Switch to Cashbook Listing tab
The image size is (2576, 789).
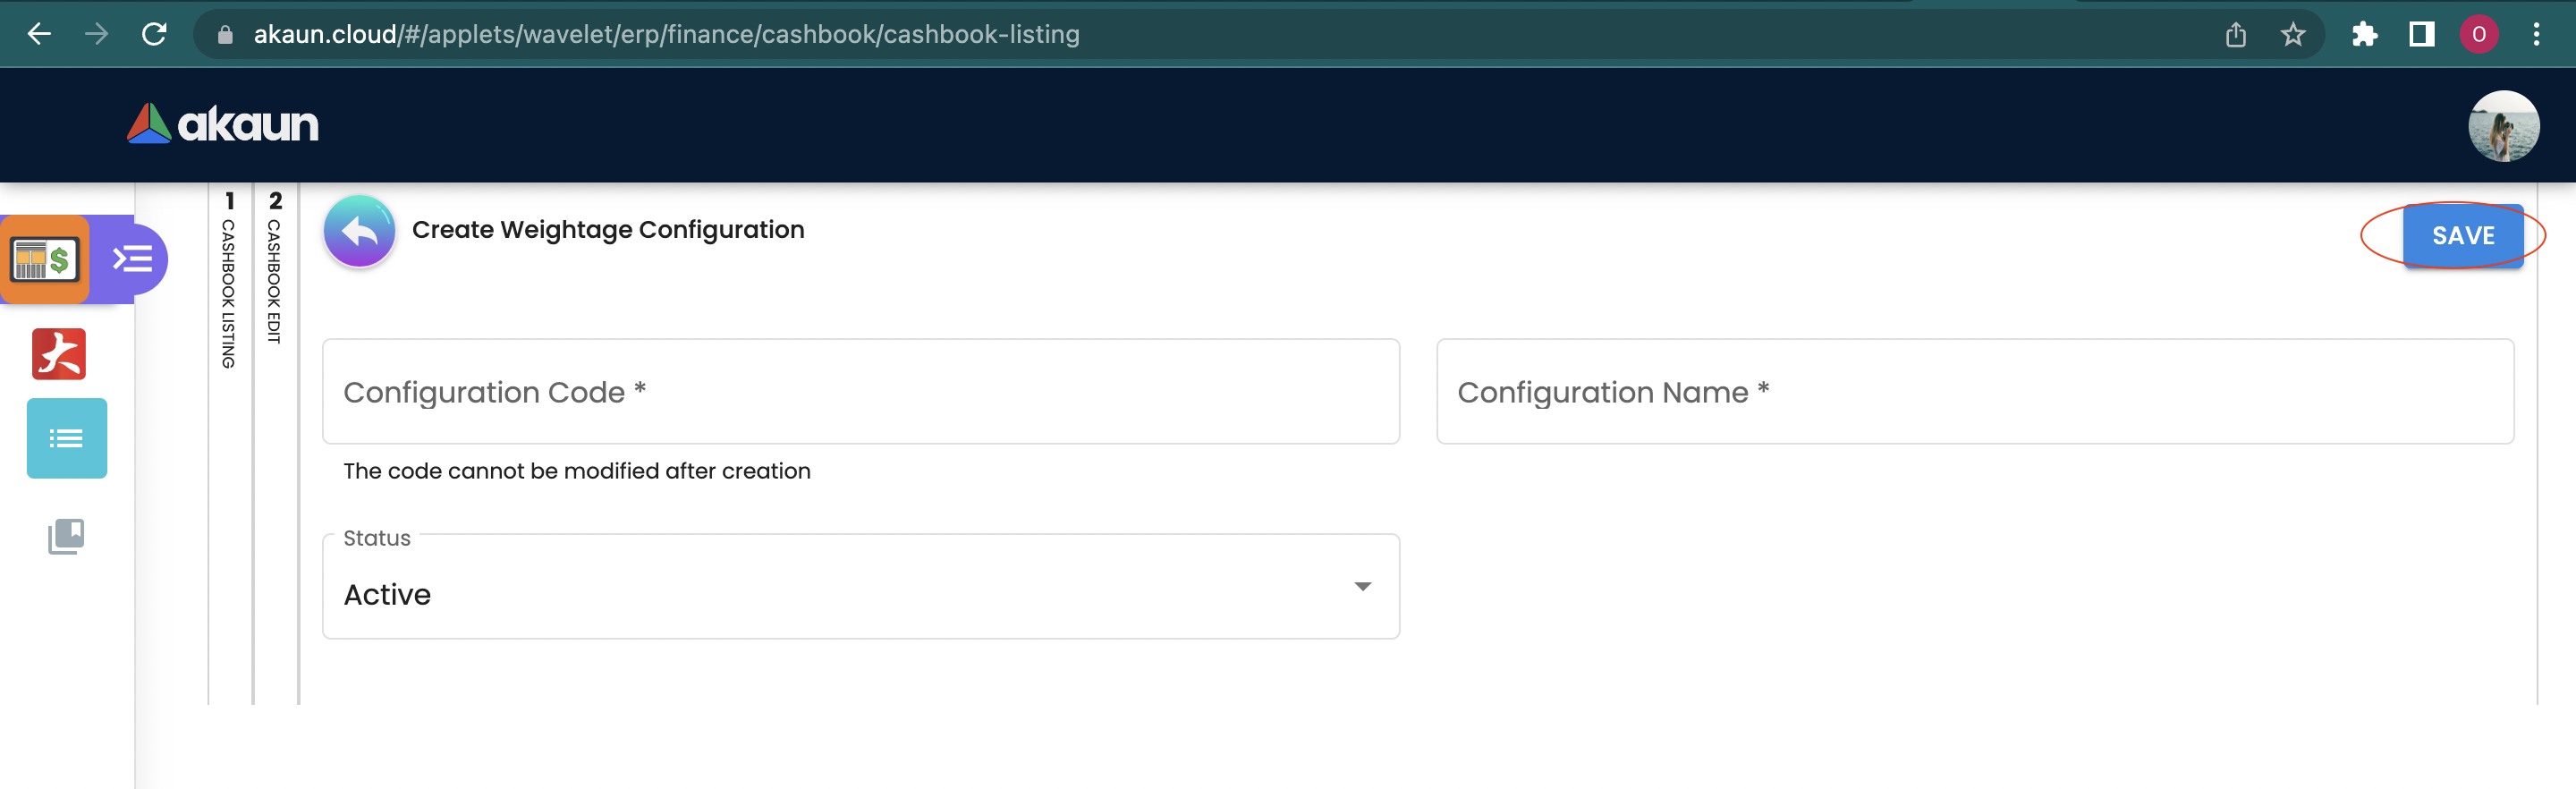tap(229, 280)
